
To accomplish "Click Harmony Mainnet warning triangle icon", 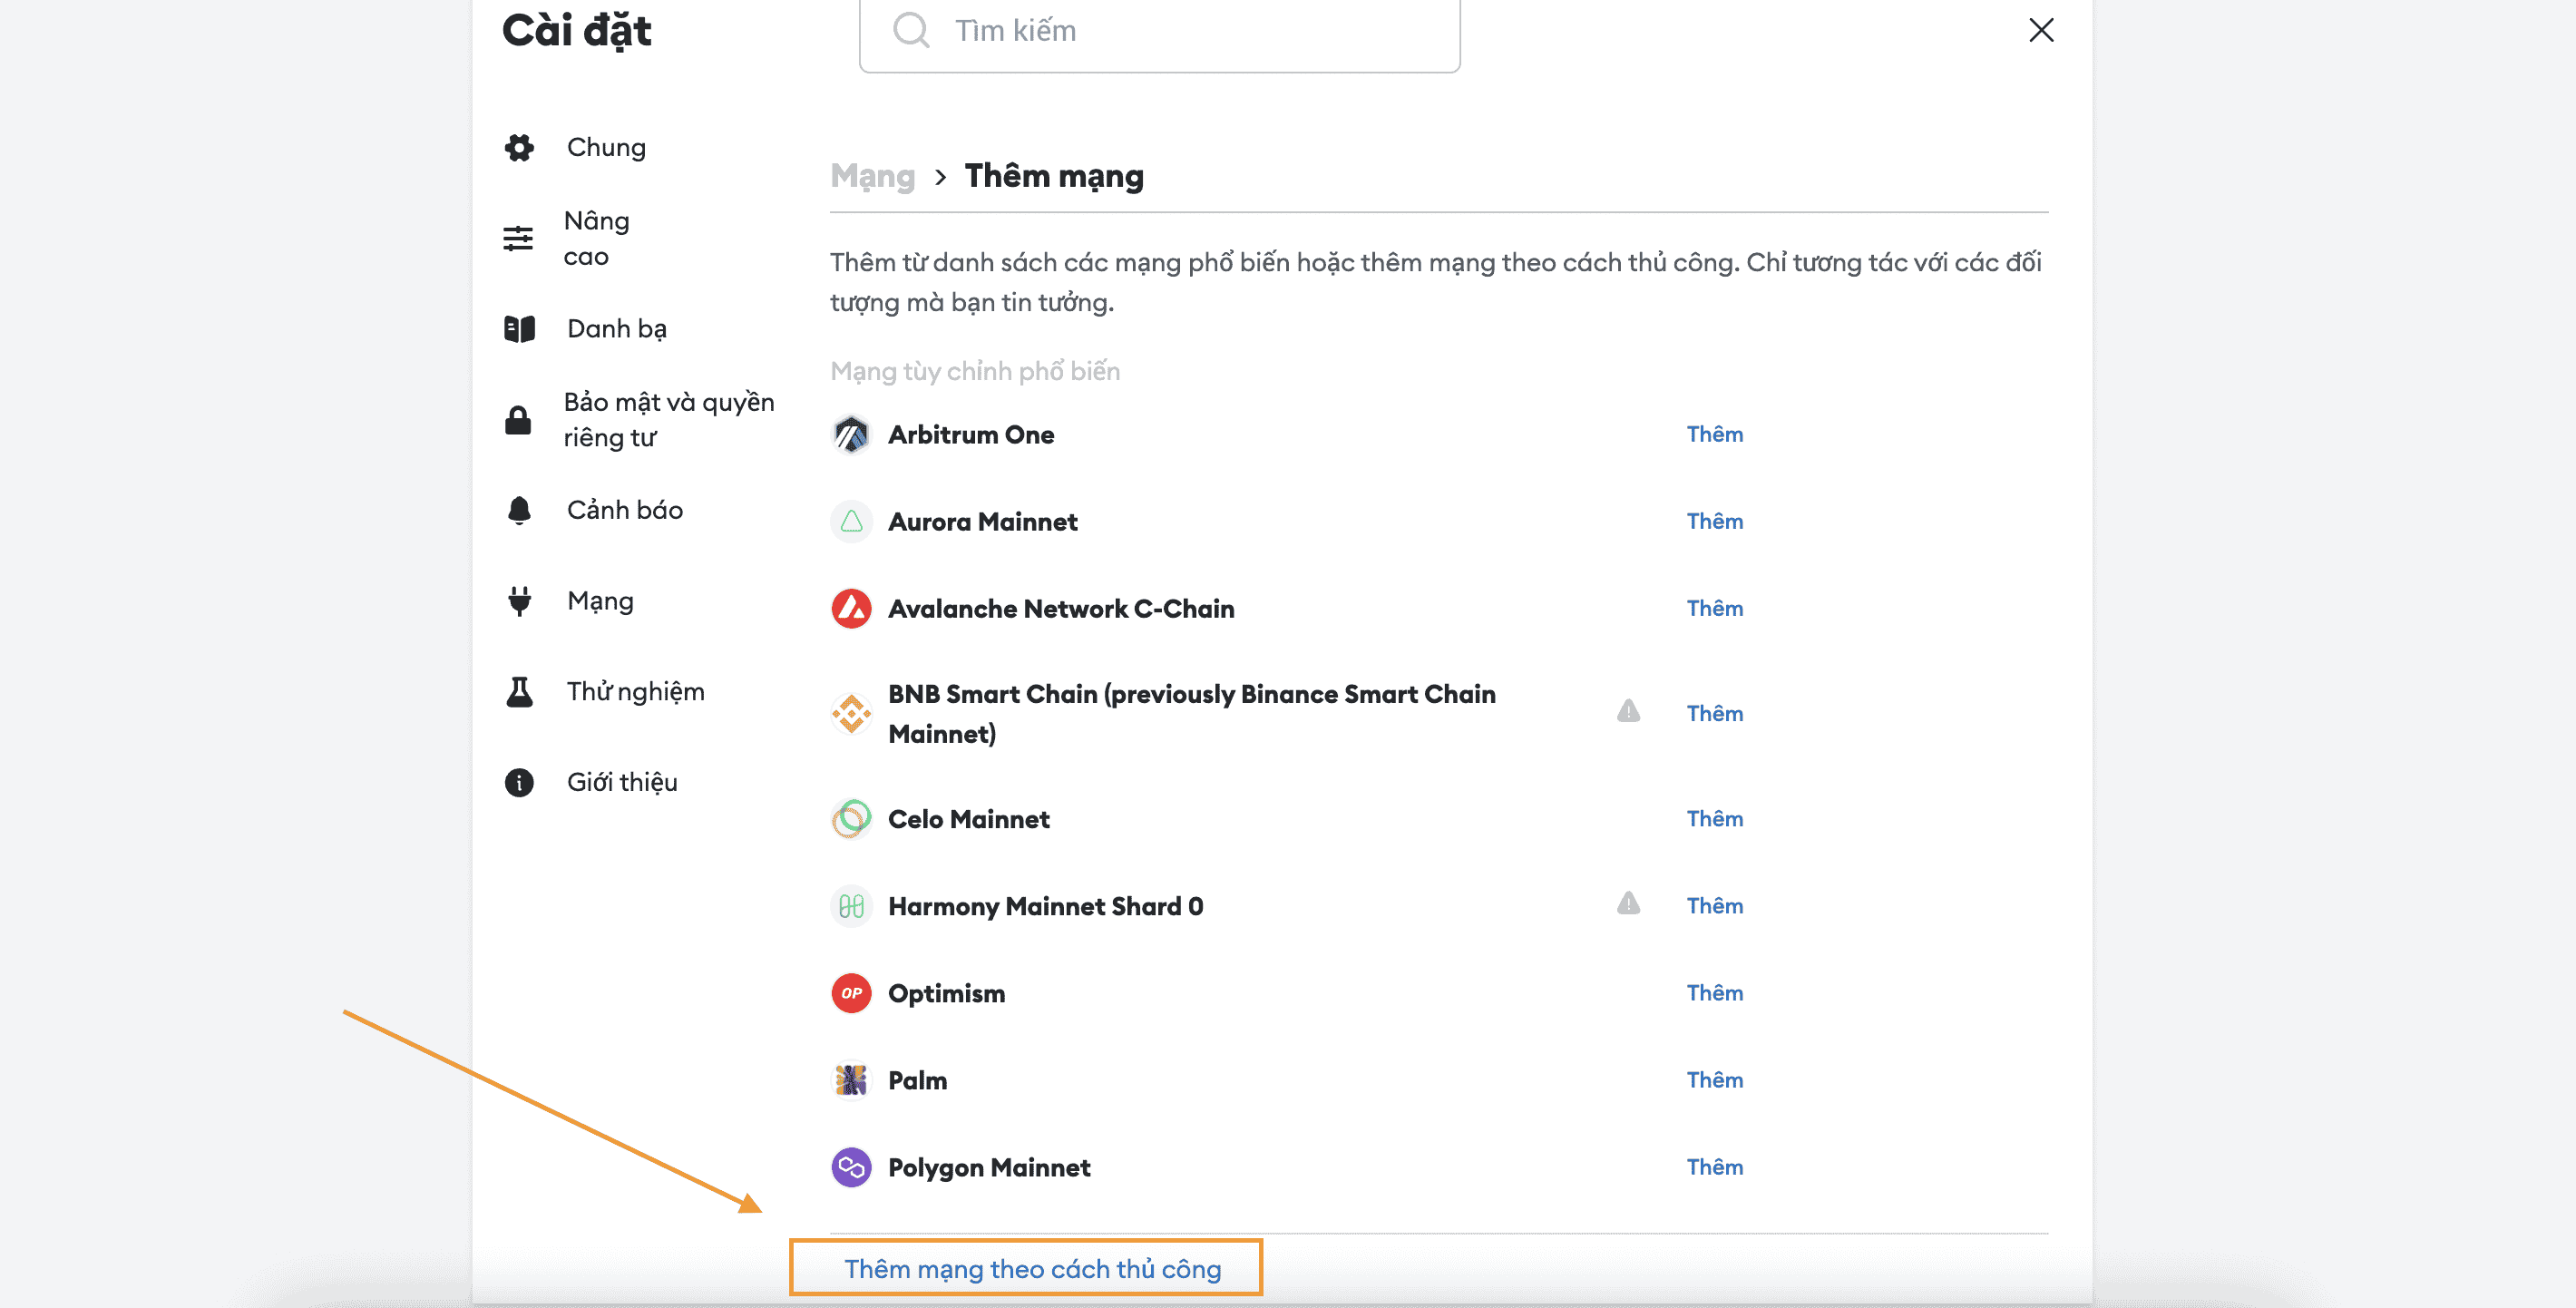I will 1628,904.
